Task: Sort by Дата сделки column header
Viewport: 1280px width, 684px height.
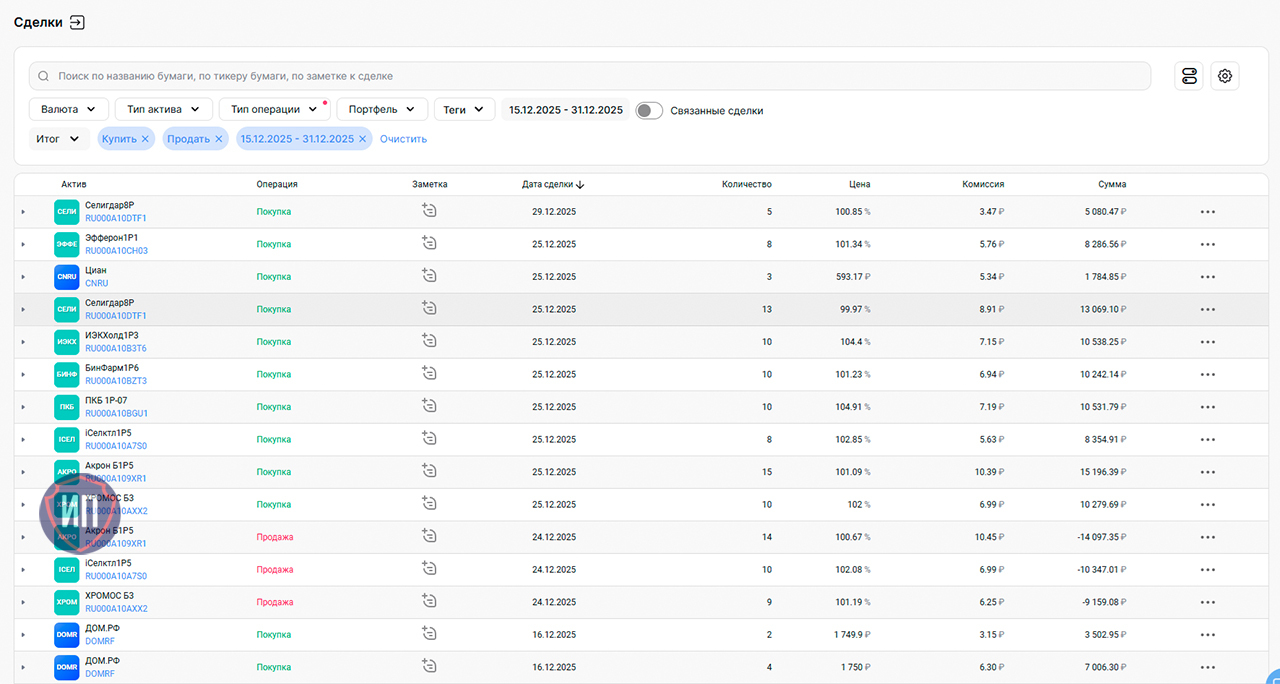Action: pos(552,184)
